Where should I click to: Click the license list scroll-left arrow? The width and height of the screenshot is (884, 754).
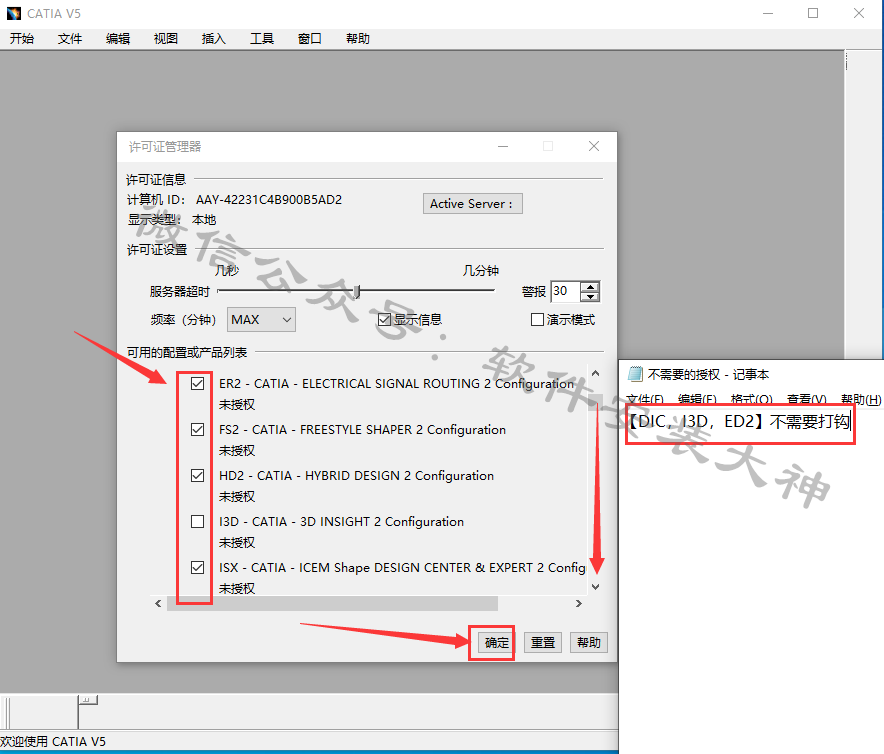[158, 603]
